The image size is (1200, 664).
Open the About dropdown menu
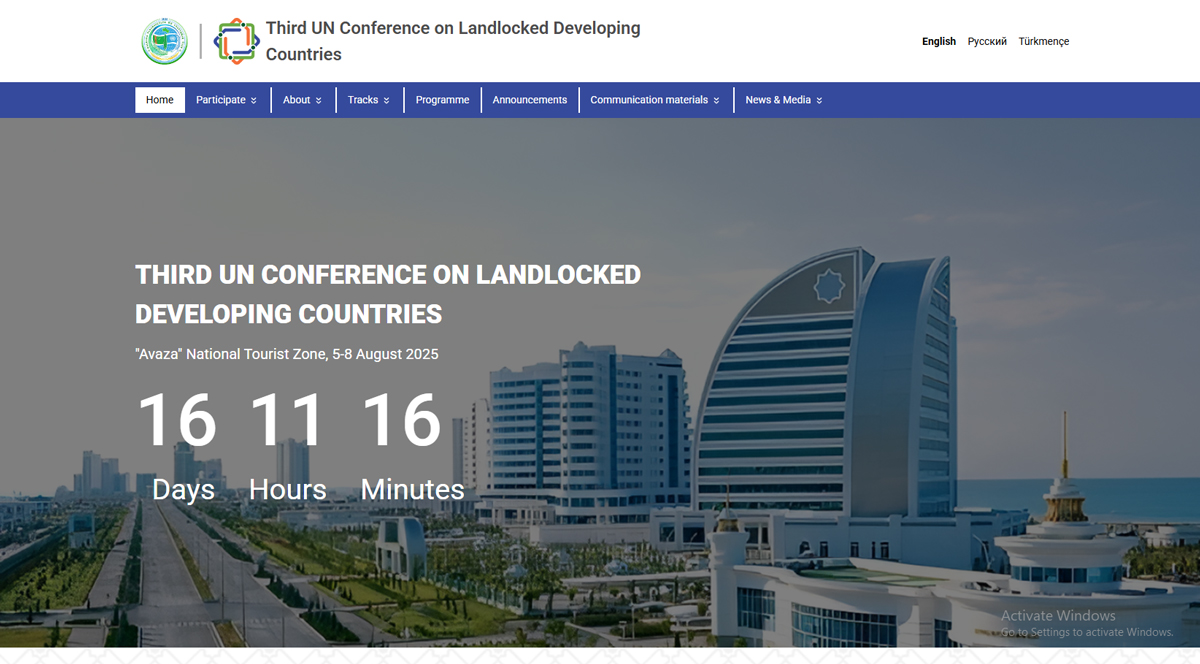pyautogui.click(x=302, y=100)
